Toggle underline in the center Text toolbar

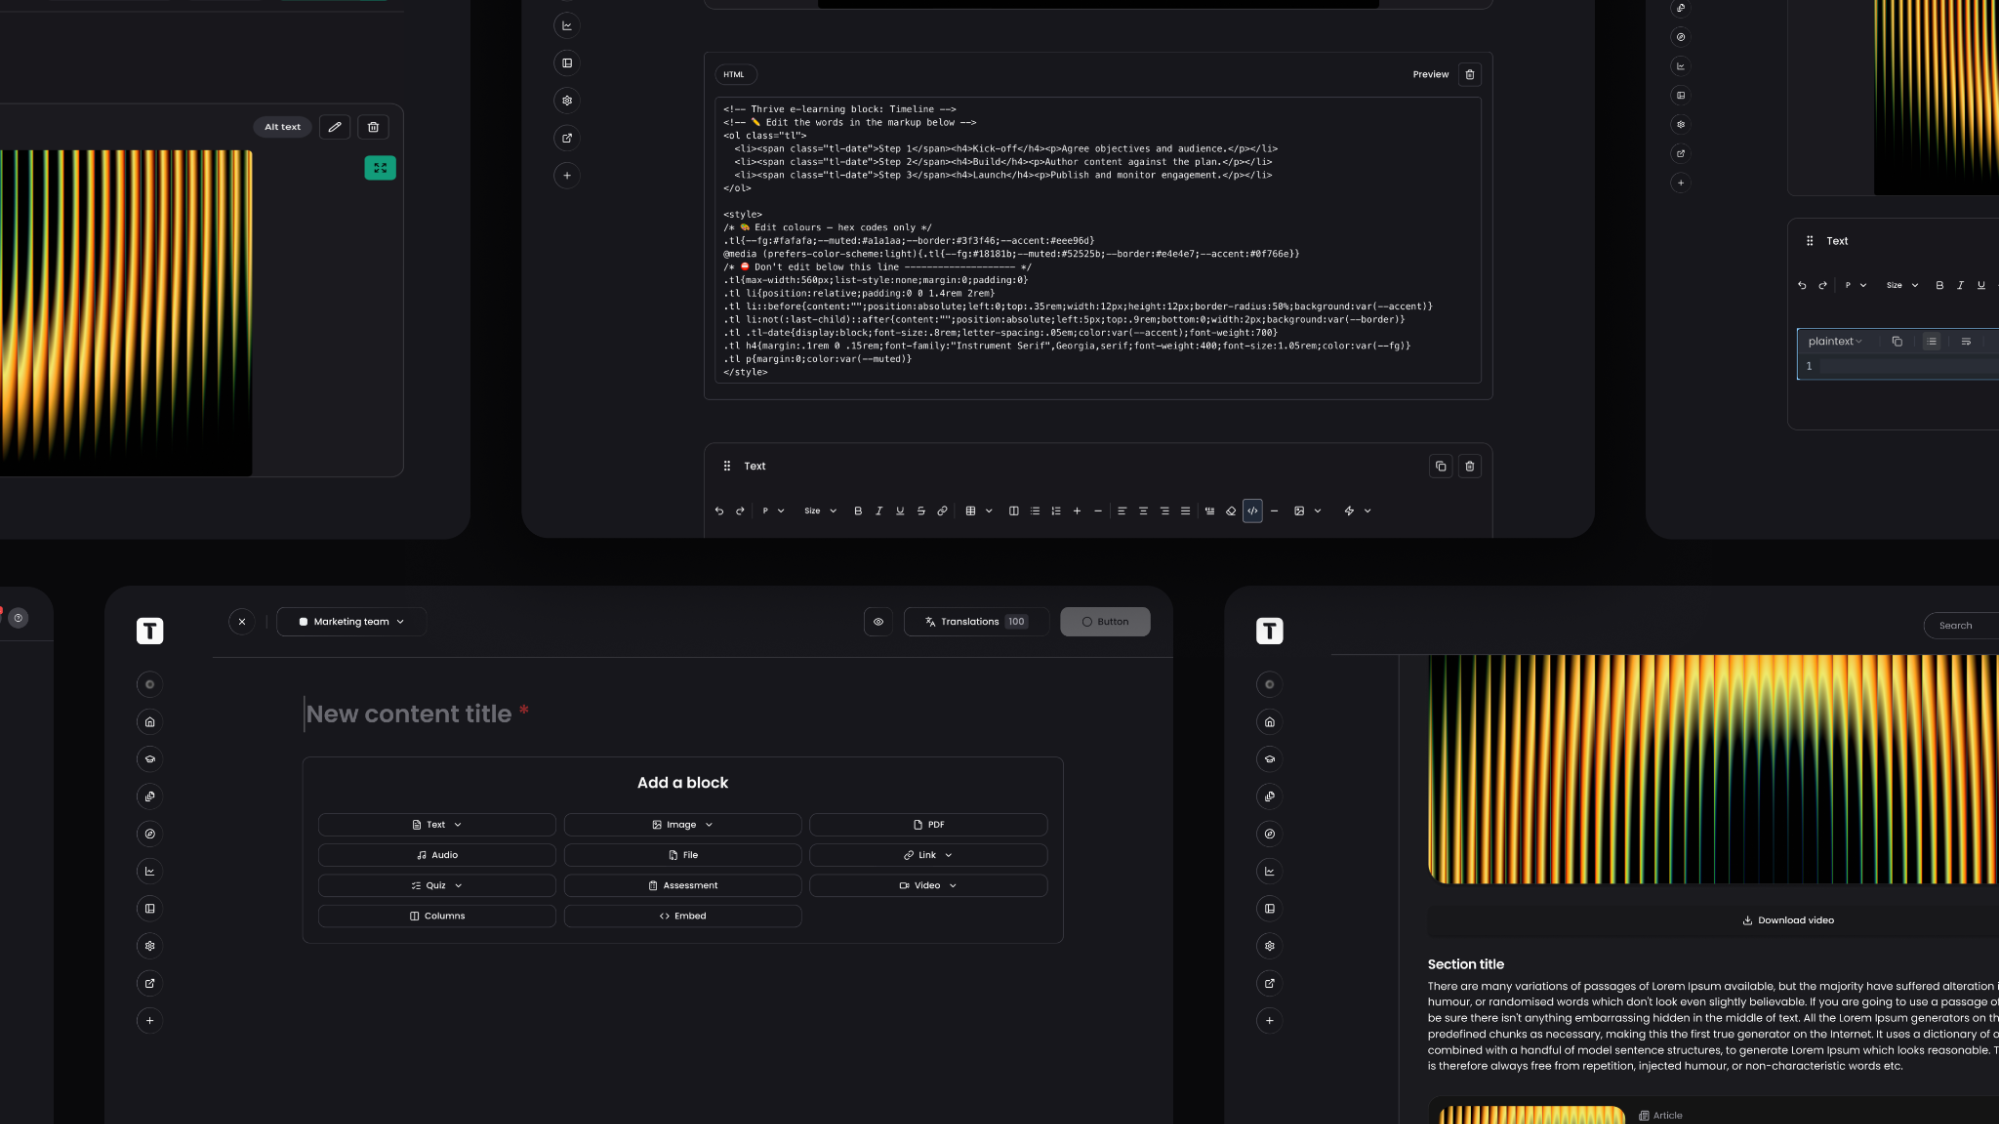click(x=900, y=511)
